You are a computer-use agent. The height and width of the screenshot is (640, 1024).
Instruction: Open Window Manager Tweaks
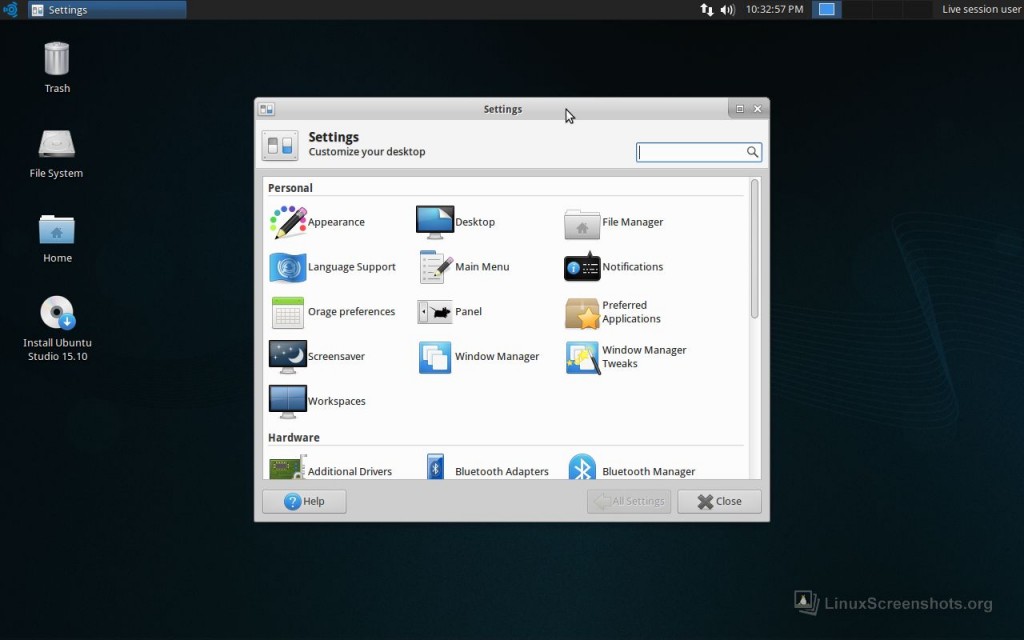(582, 357)
